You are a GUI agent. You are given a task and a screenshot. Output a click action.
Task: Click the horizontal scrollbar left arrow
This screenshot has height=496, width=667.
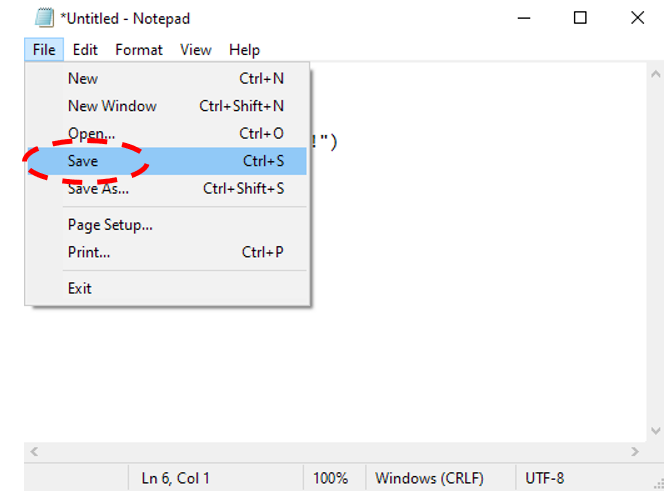pyautogui.click(x=35, y=451)
